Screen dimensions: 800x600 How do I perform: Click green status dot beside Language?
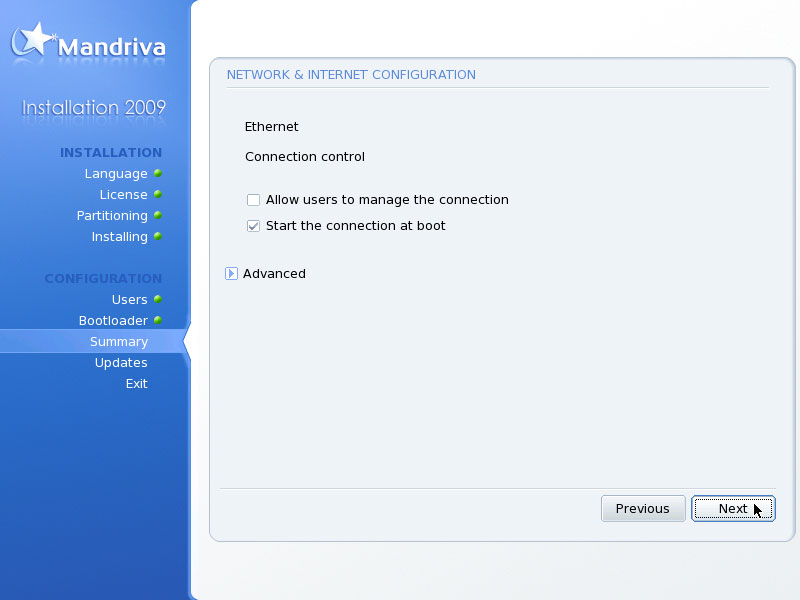pos(158,173)
